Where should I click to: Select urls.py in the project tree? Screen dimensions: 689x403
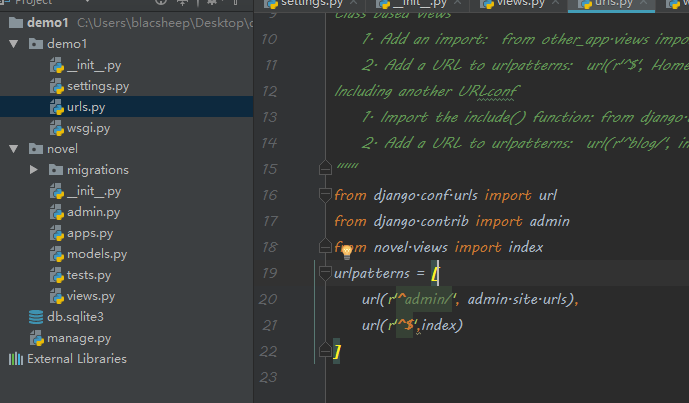[88, 107]
